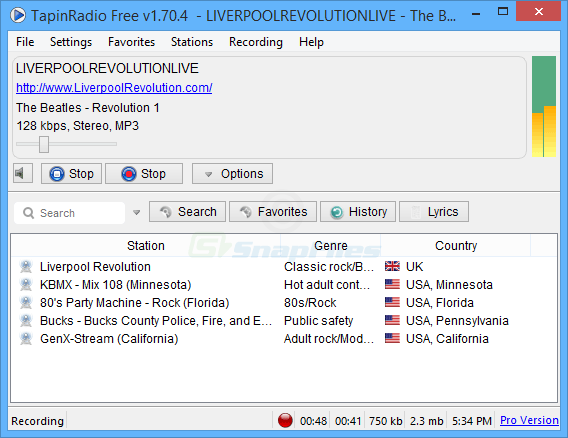Click the Hot adult cont... genre cell
This screenshot has height=438, width=568.
tap(327, 285)
